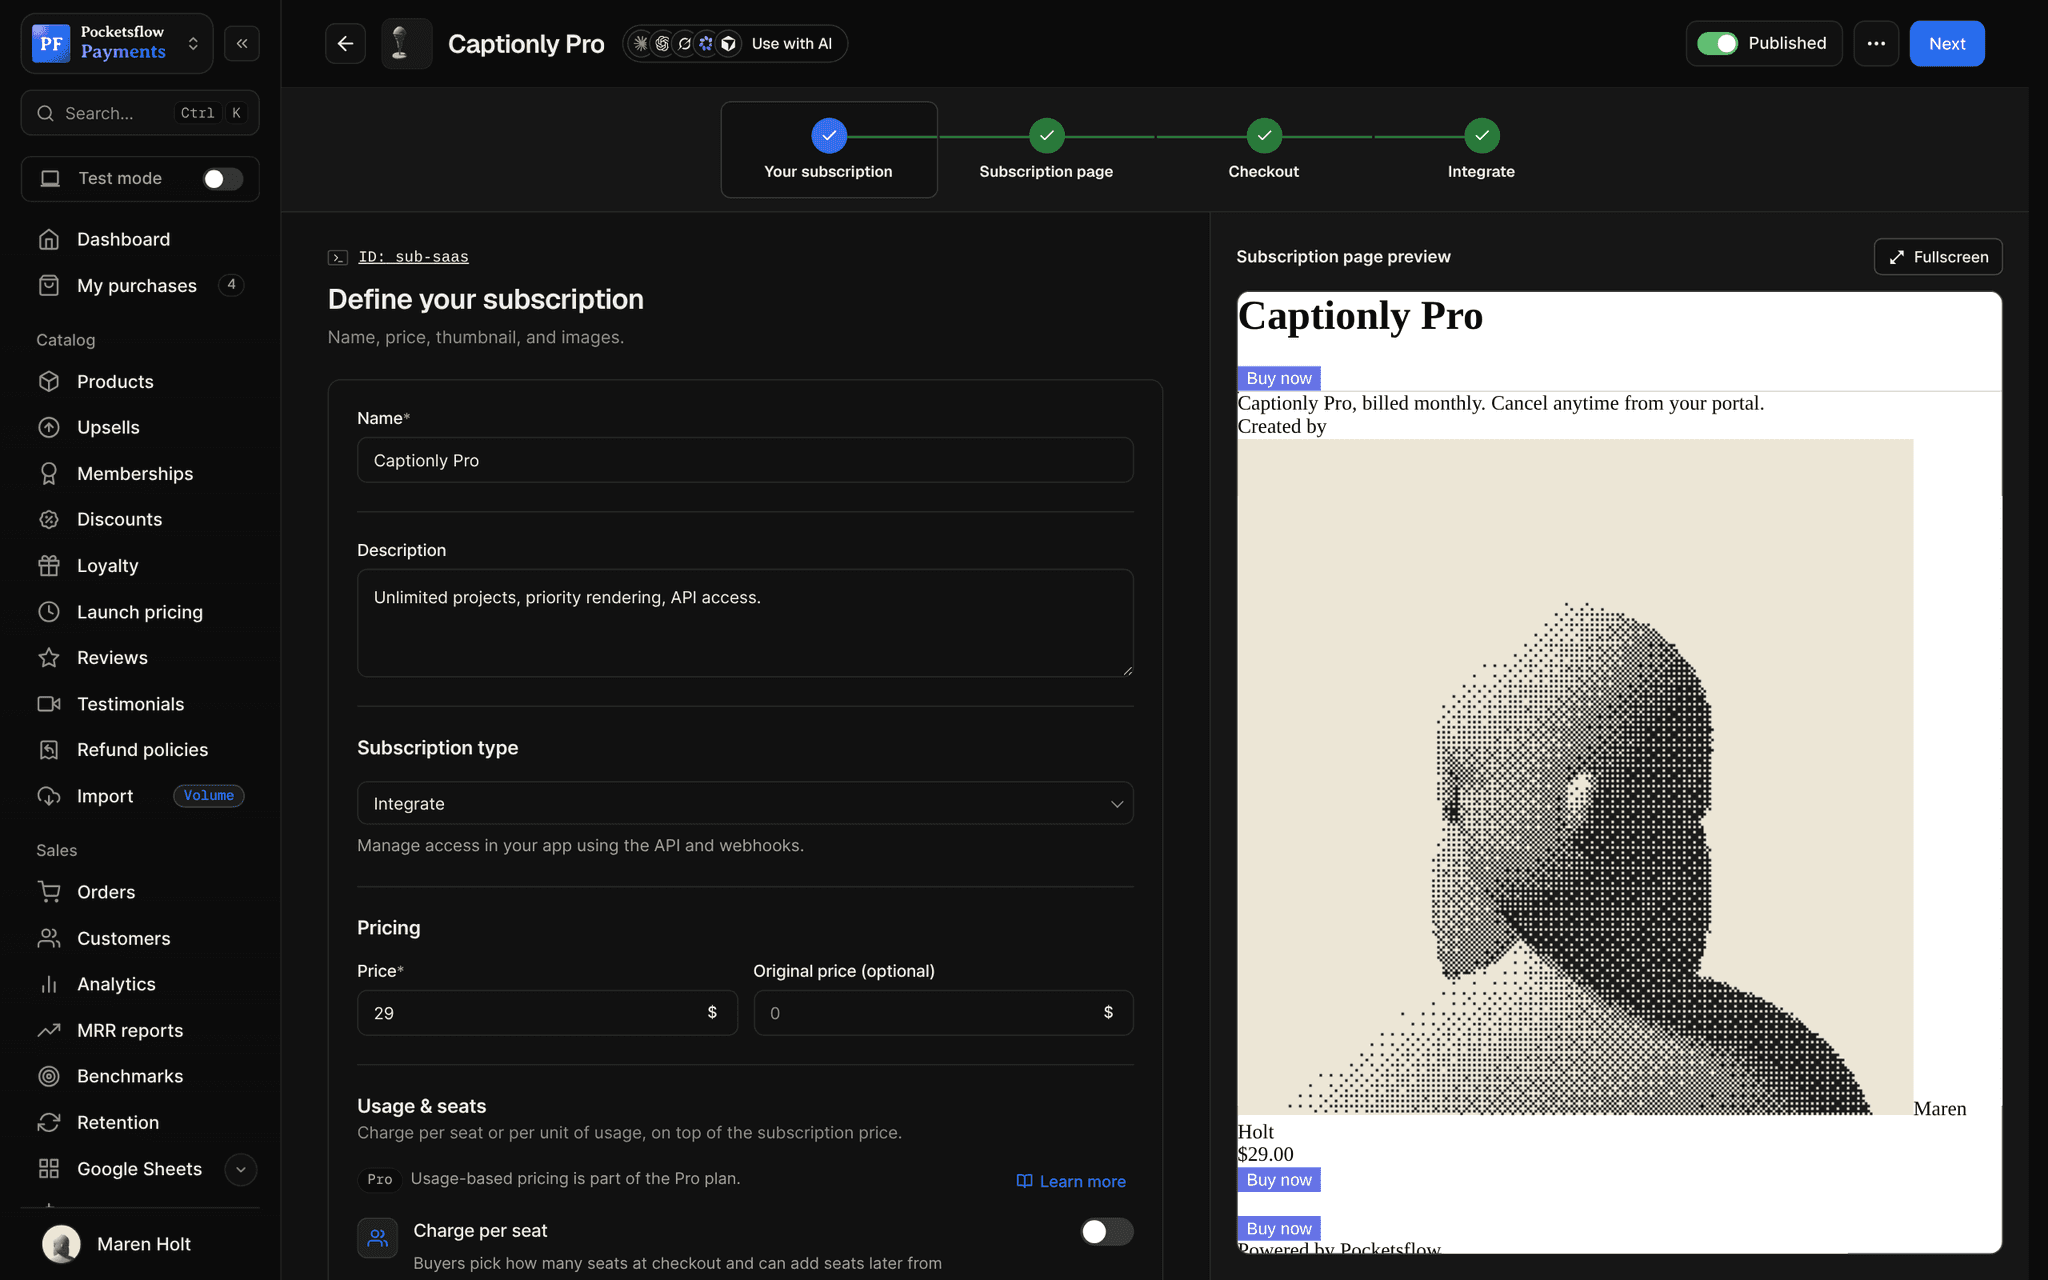This screenshot has height=1280, width=2048.
Task: Click the Discounts percent icon
Action: coord(49,519)
